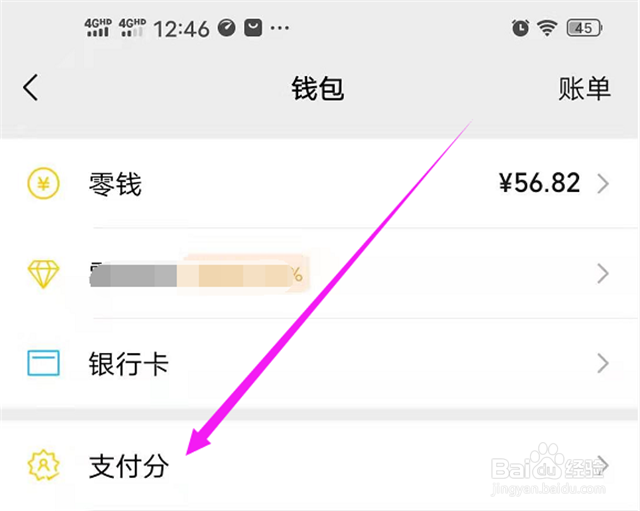Screen dimensions: 640x511
Task: Tap the battery indicator showing 45
Action: [584, 28]
